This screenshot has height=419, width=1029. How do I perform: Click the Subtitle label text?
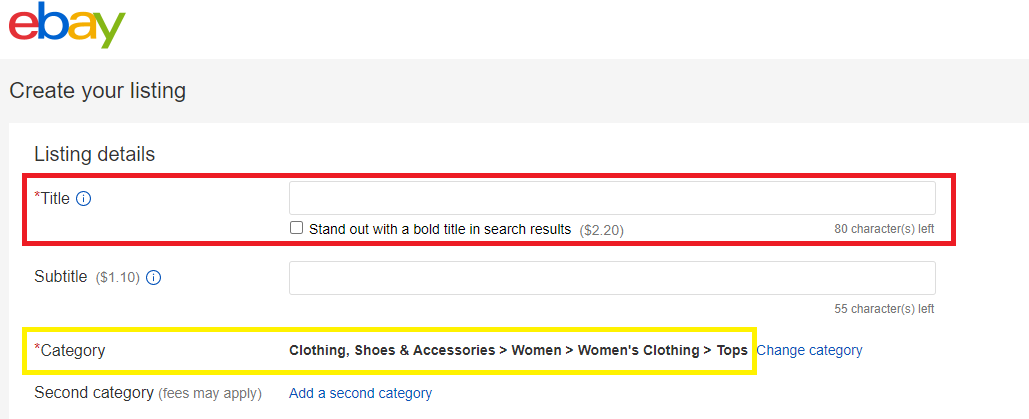[x=61, y=277]
